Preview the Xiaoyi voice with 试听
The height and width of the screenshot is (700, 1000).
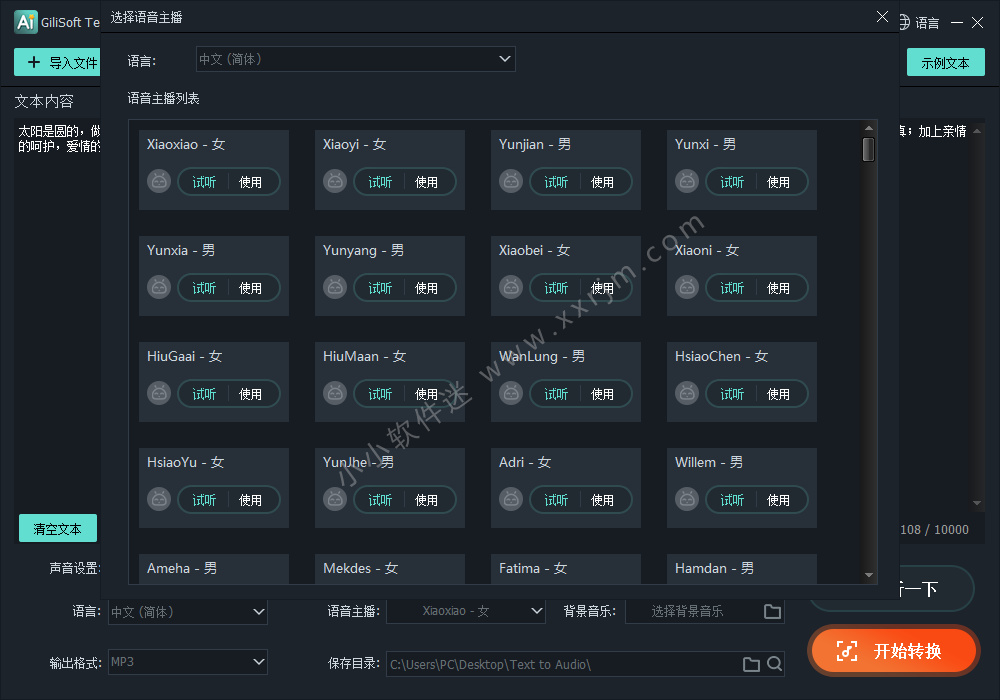[380, 182]
